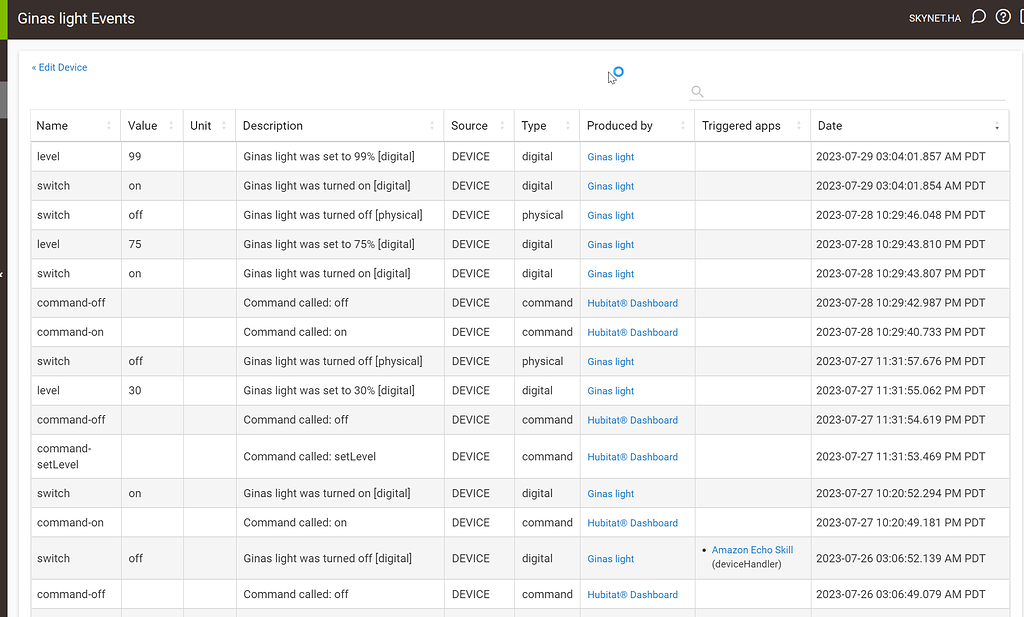This screenshot has width=1024, height=617.
Task: Sort by the Unit column header
Action: pyautogui.click(x=224, y=126)
